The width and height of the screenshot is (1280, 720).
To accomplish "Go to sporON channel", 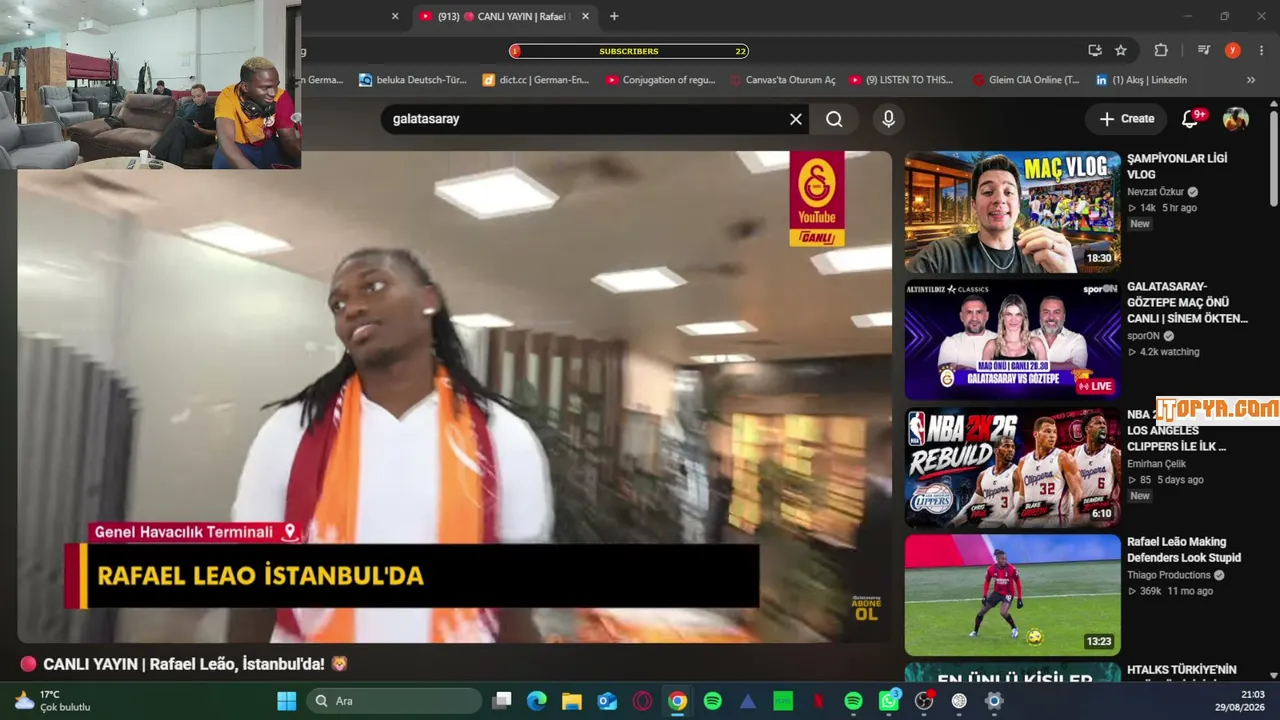I will 1143,336.
